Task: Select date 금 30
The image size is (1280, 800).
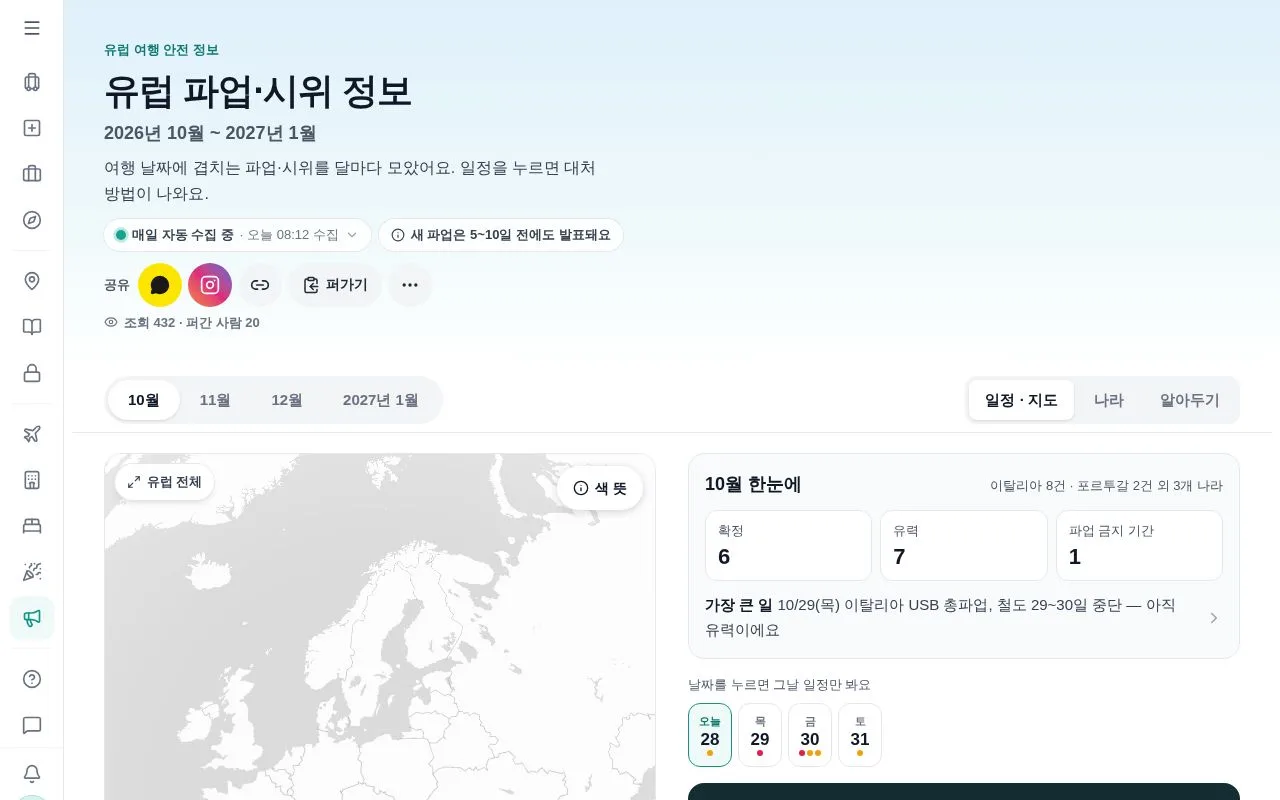Action: (810, 735)
